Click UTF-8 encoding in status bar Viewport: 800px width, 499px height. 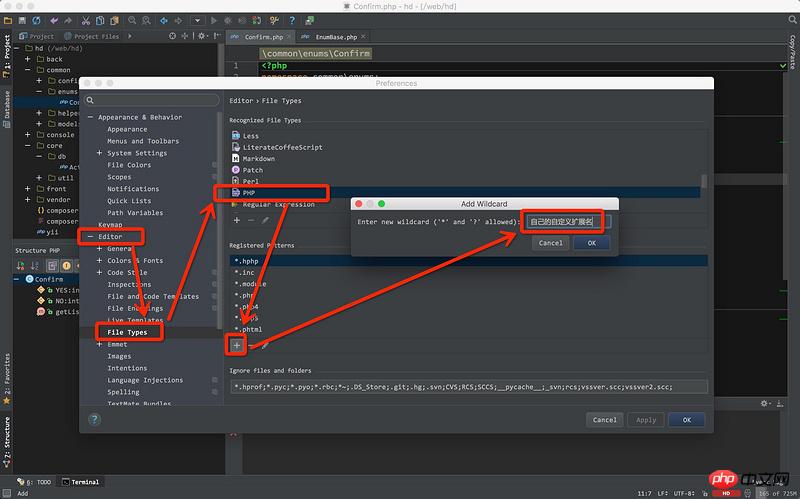tap(685, 493)
